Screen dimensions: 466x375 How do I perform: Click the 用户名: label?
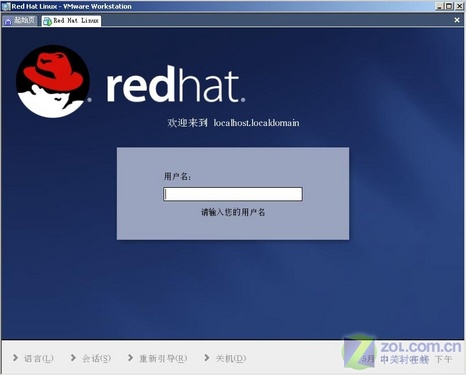[x=177, y=176]
